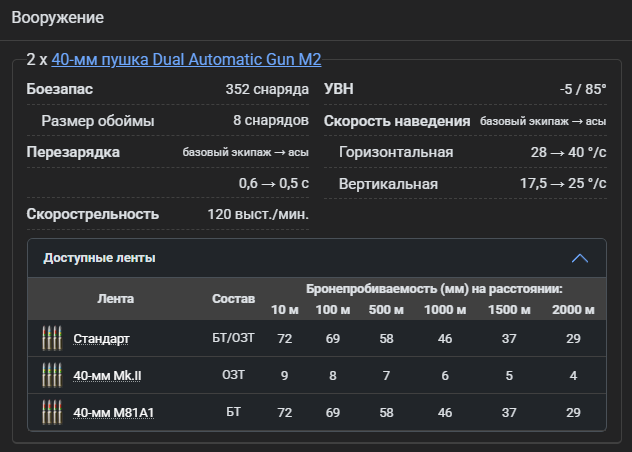Click the Состав column header
The width and height of the screenshot is (632, 452).
coord(233,299)
